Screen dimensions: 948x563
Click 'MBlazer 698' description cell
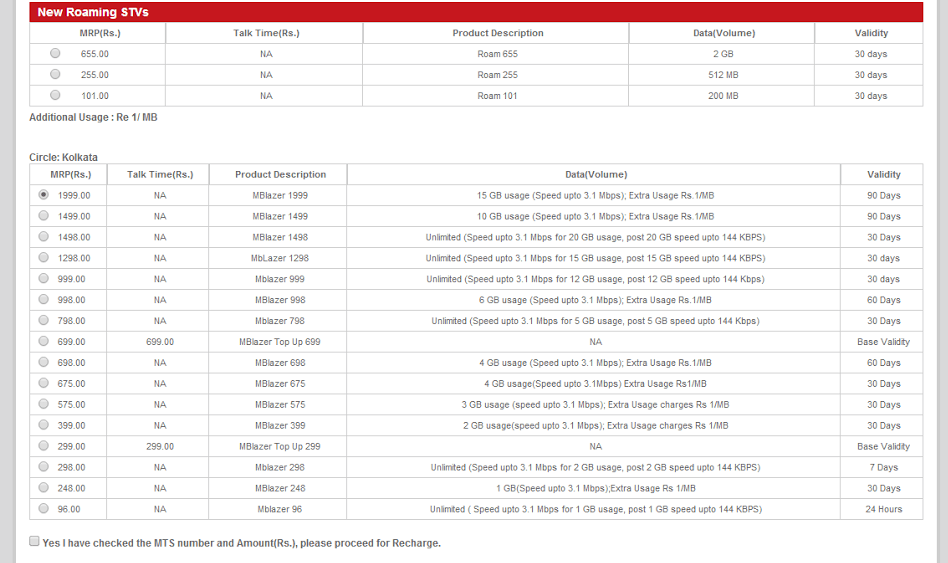pyautogui.click(x=280, y=363)
